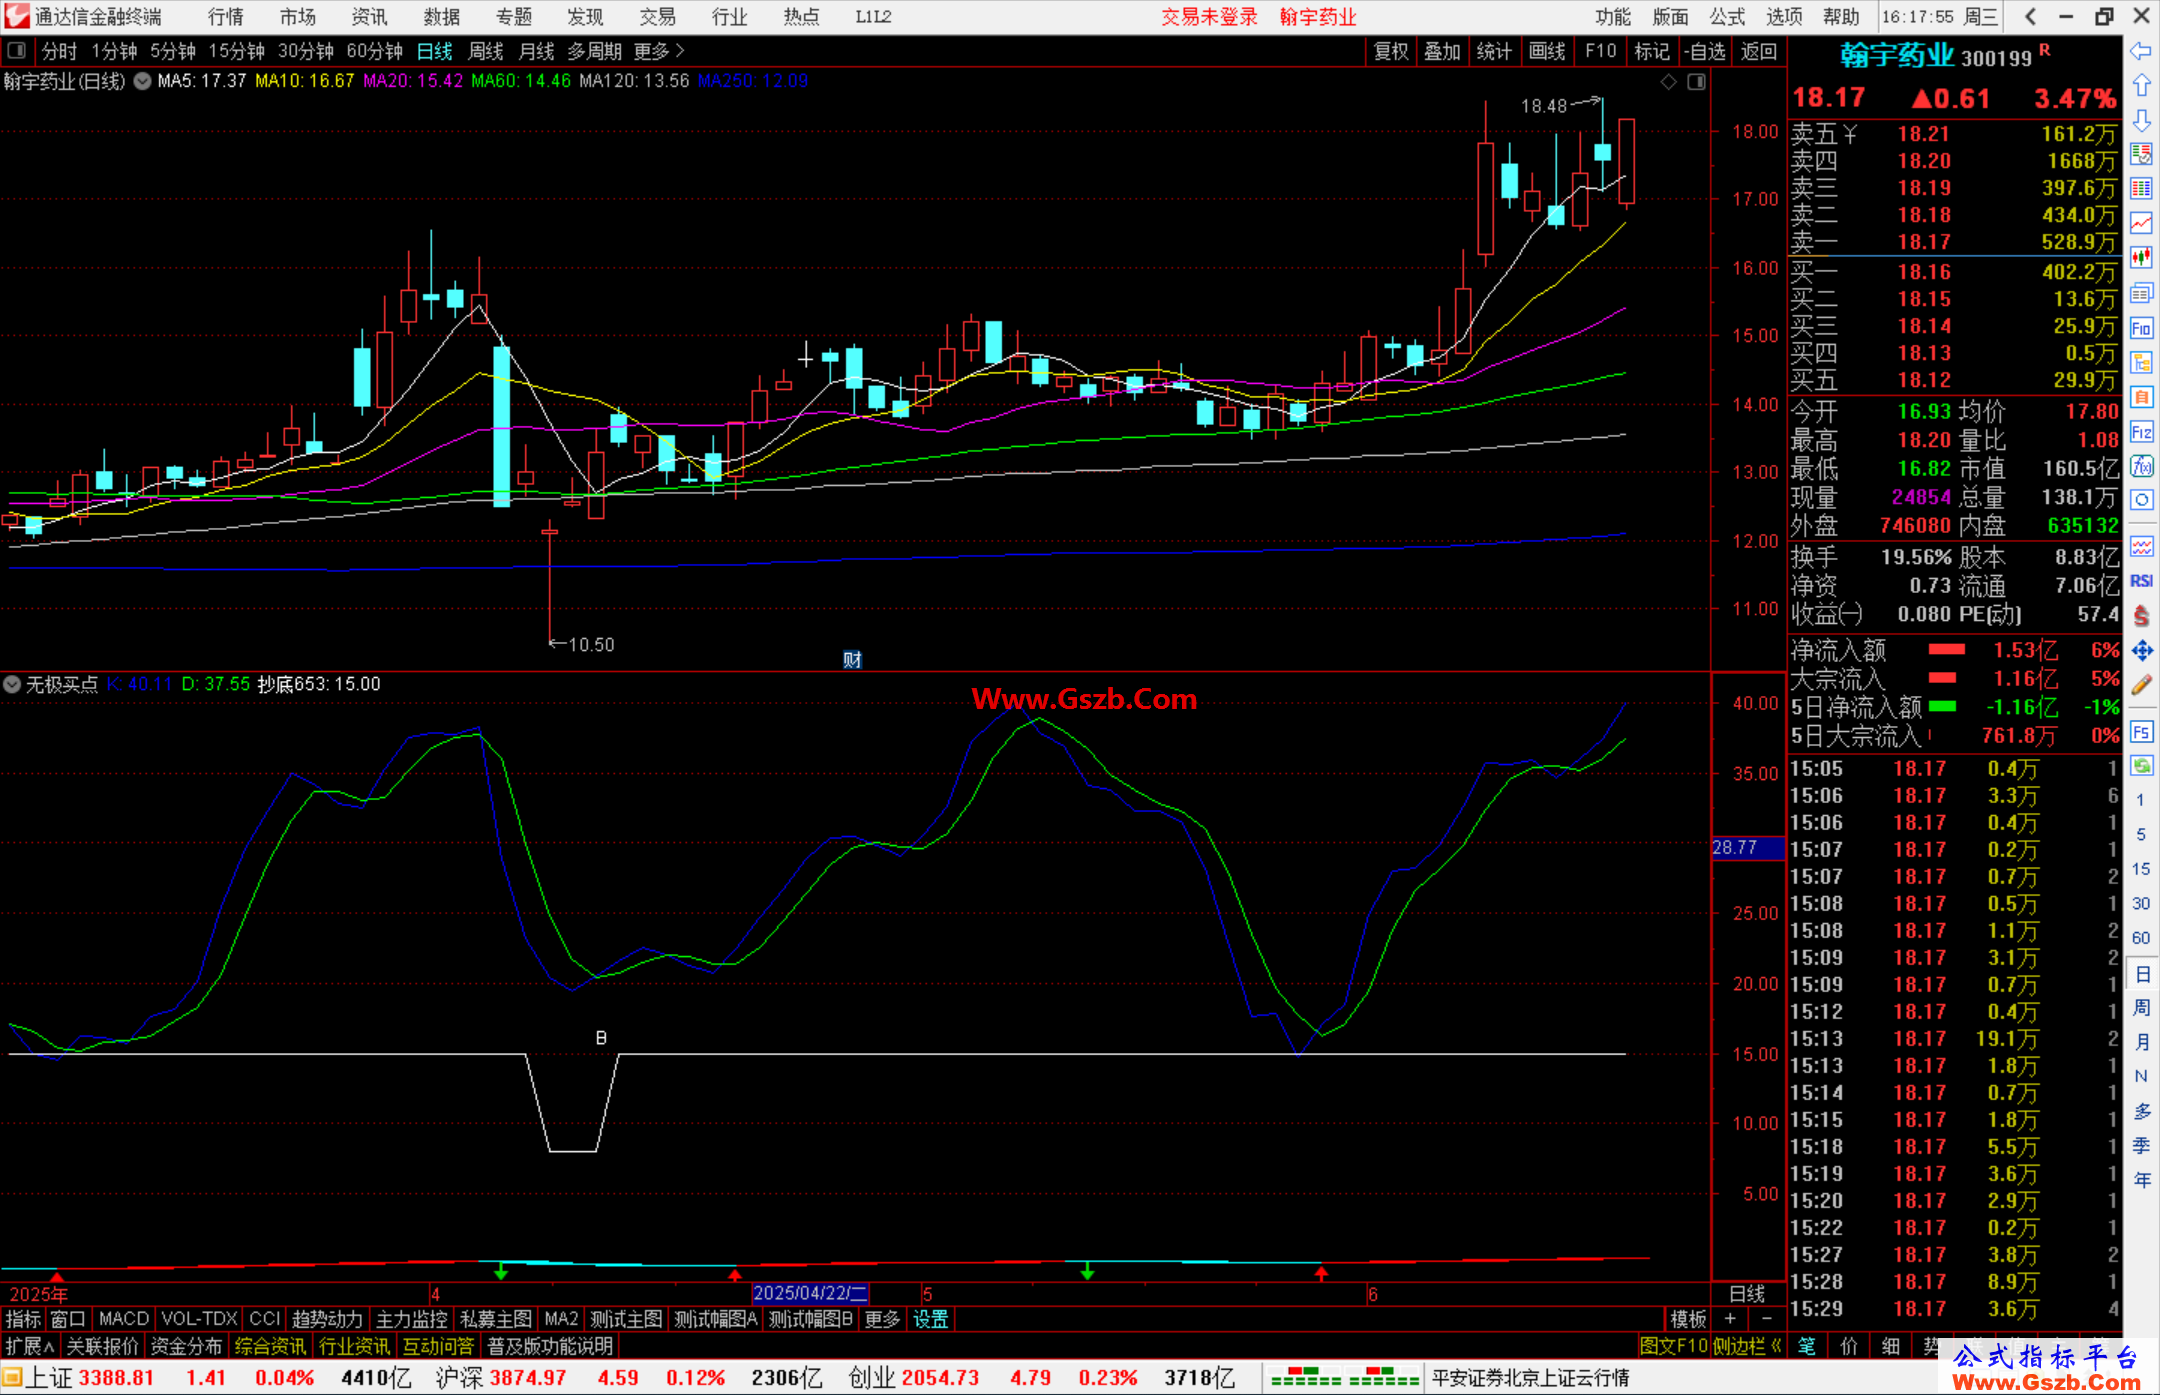Toggle the round marker beside 无极买点
This screenshot has height=1395, width=2160.
coord(12,684)
